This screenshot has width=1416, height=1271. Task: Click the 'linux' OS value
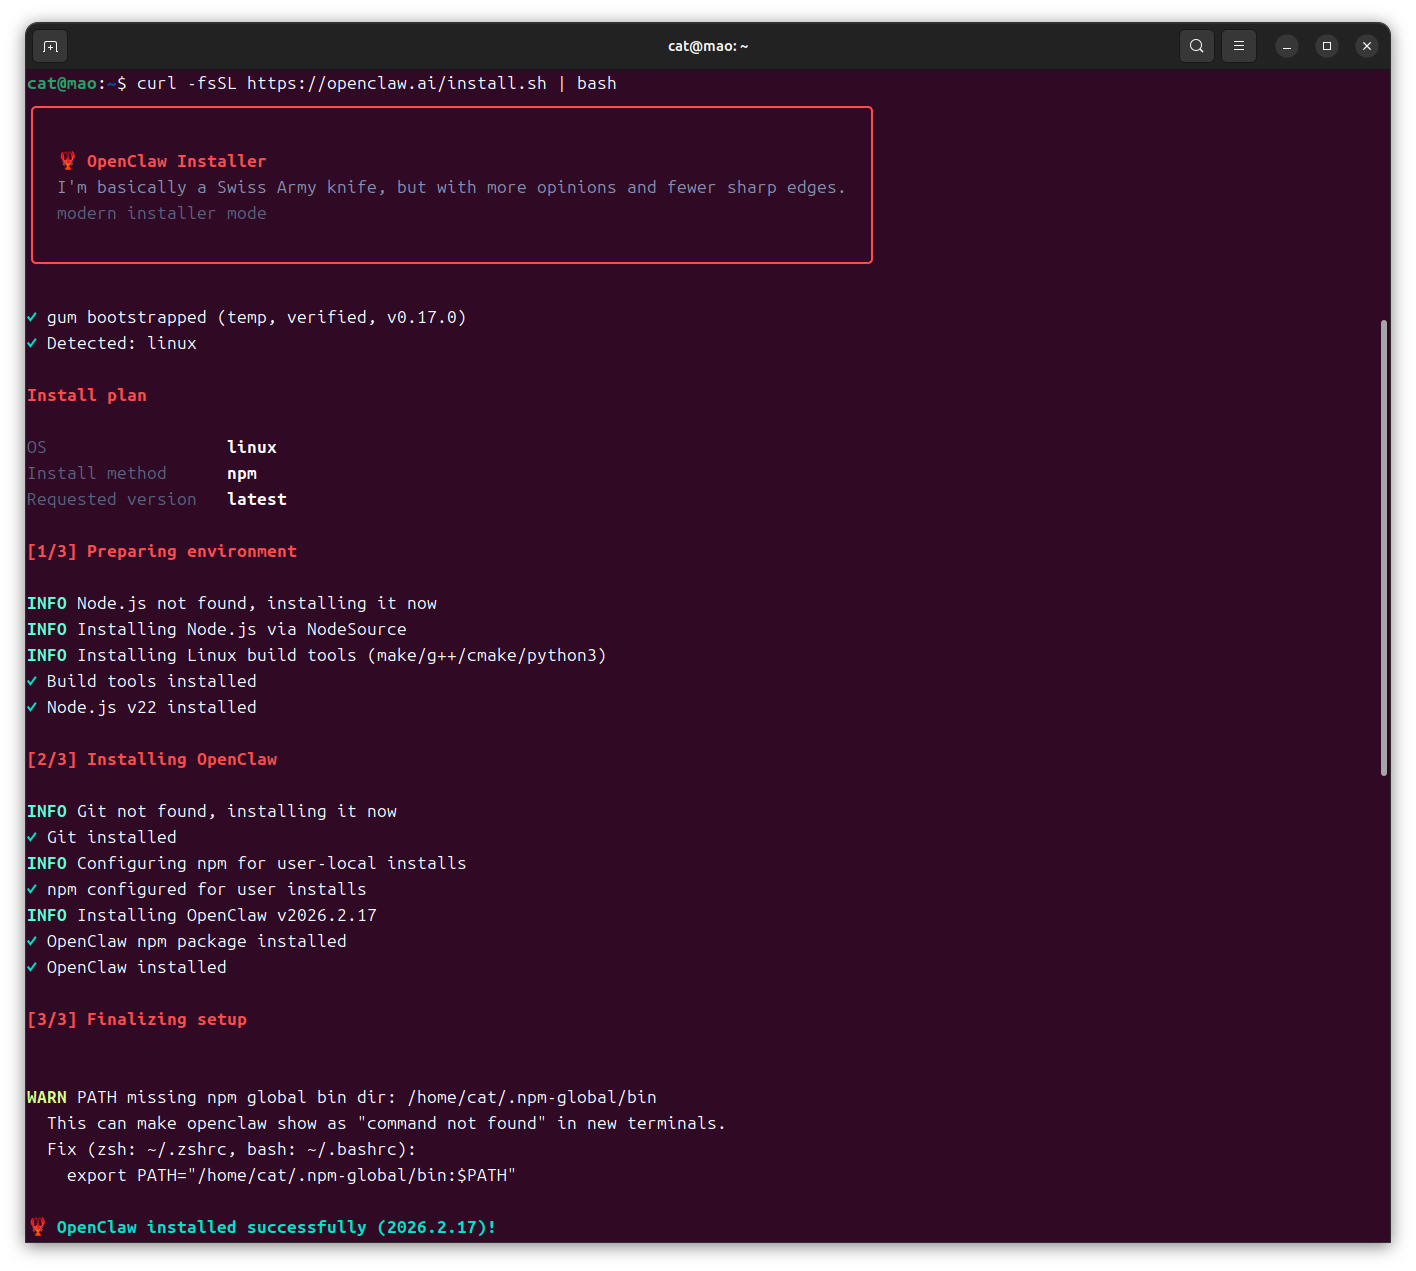point(252,447)
